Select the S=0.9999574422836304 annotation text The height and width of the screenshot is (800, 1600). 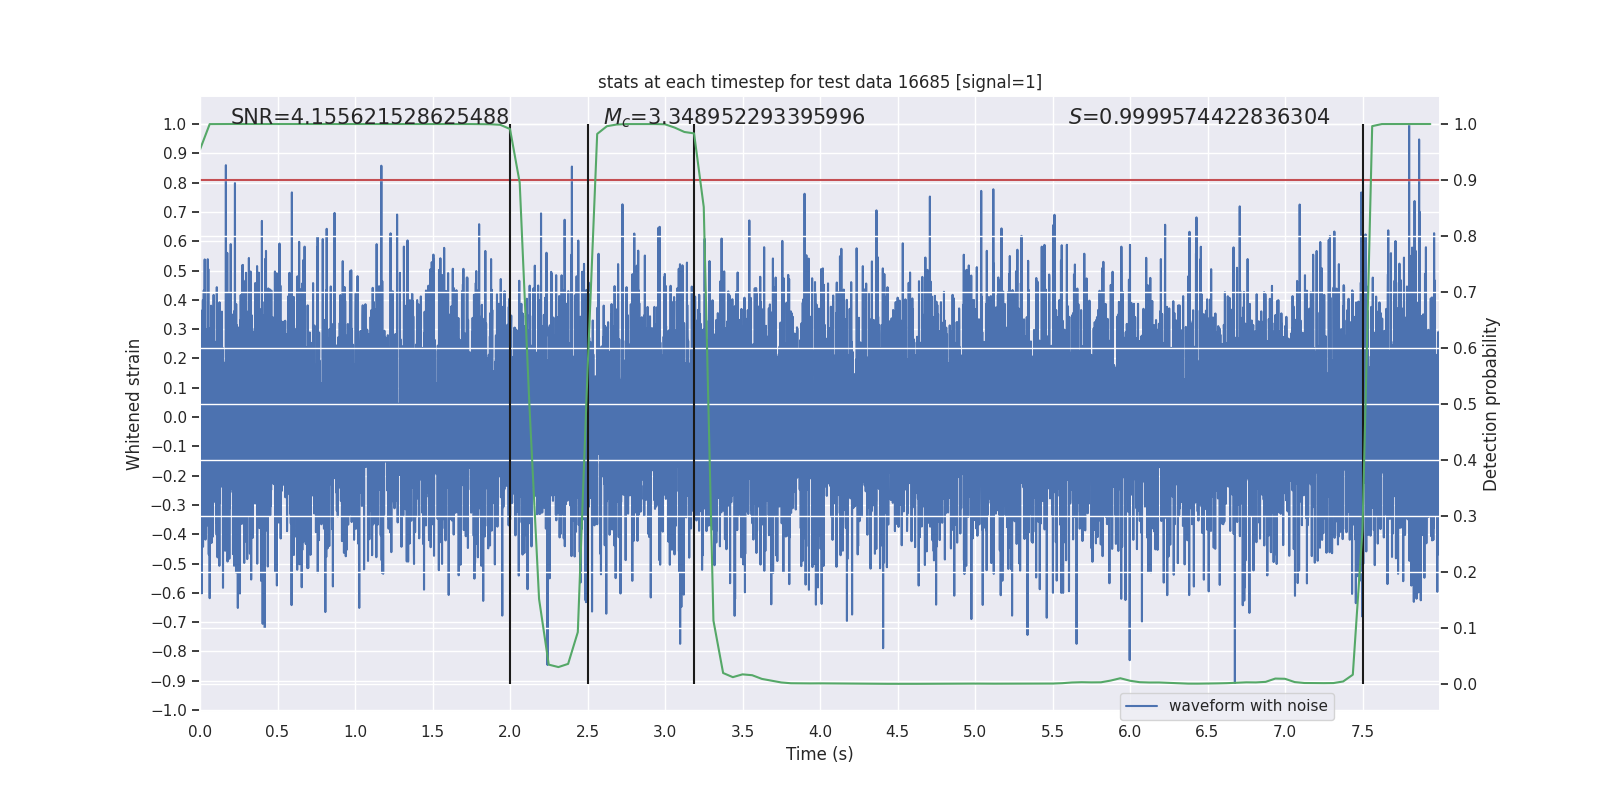pos(1199,117)
